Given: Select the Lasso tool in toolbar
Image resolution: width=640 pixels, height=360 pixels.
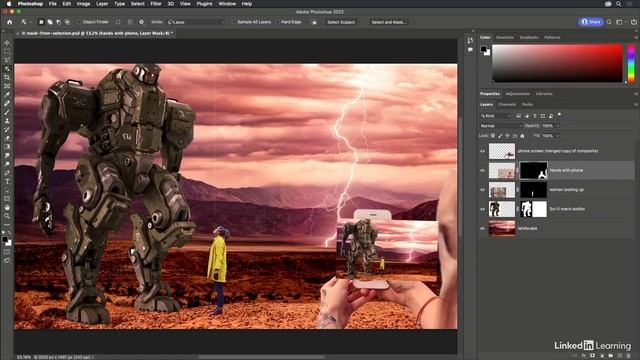Looking at the screenshot, I should [x=7, y=60].
